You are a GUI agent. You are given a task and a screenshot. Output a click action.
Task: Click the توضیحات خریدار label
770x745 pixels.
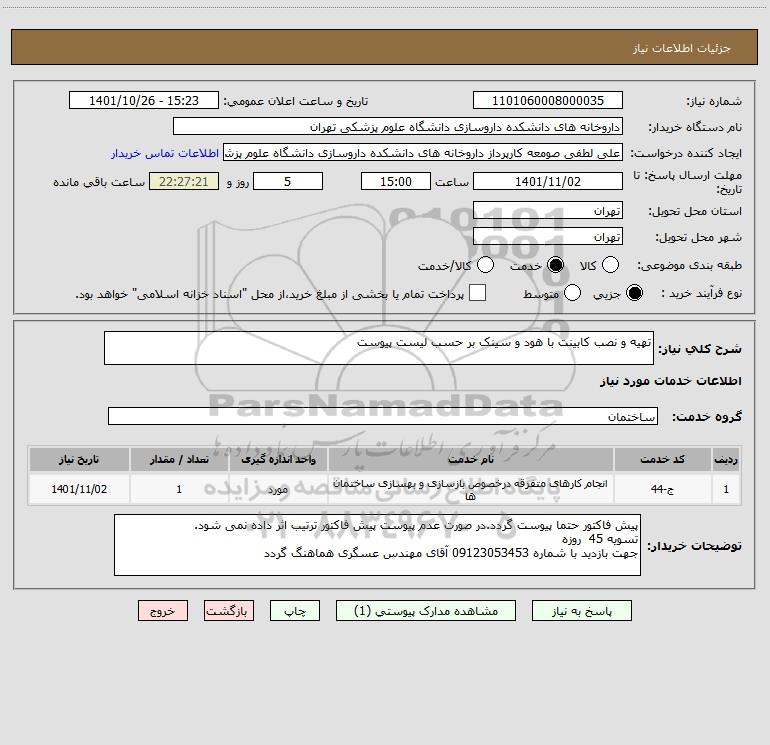click(x=694, y=546)
